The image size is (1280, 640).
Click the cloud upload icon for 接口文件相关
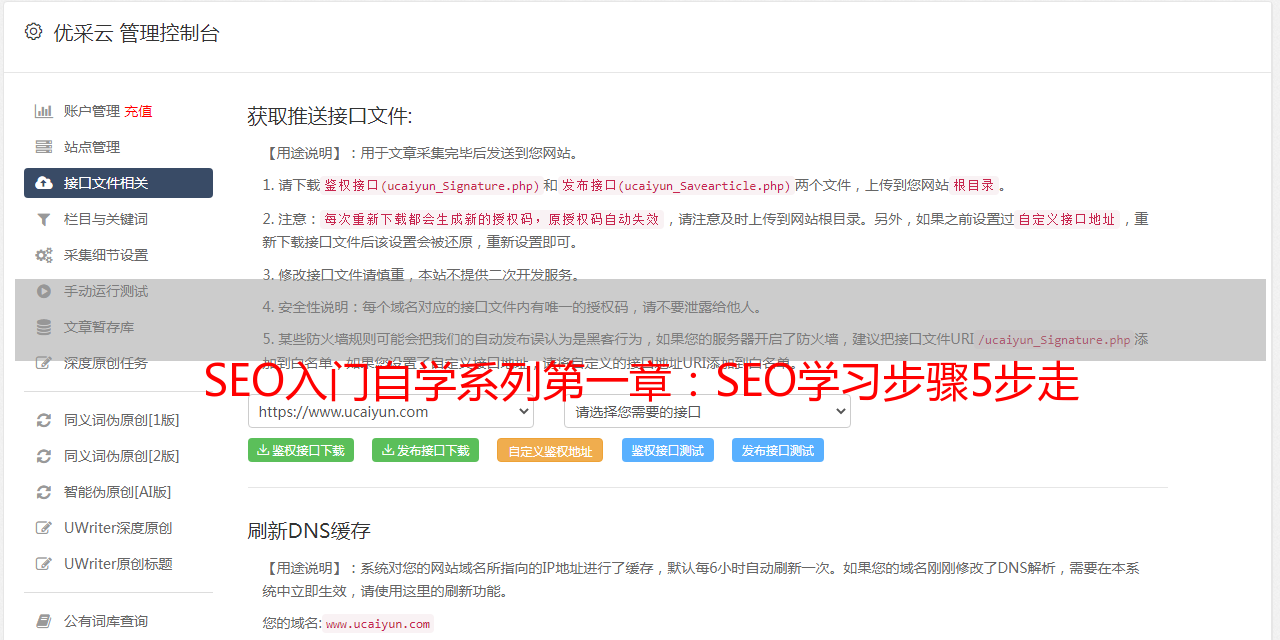(44, 183)
